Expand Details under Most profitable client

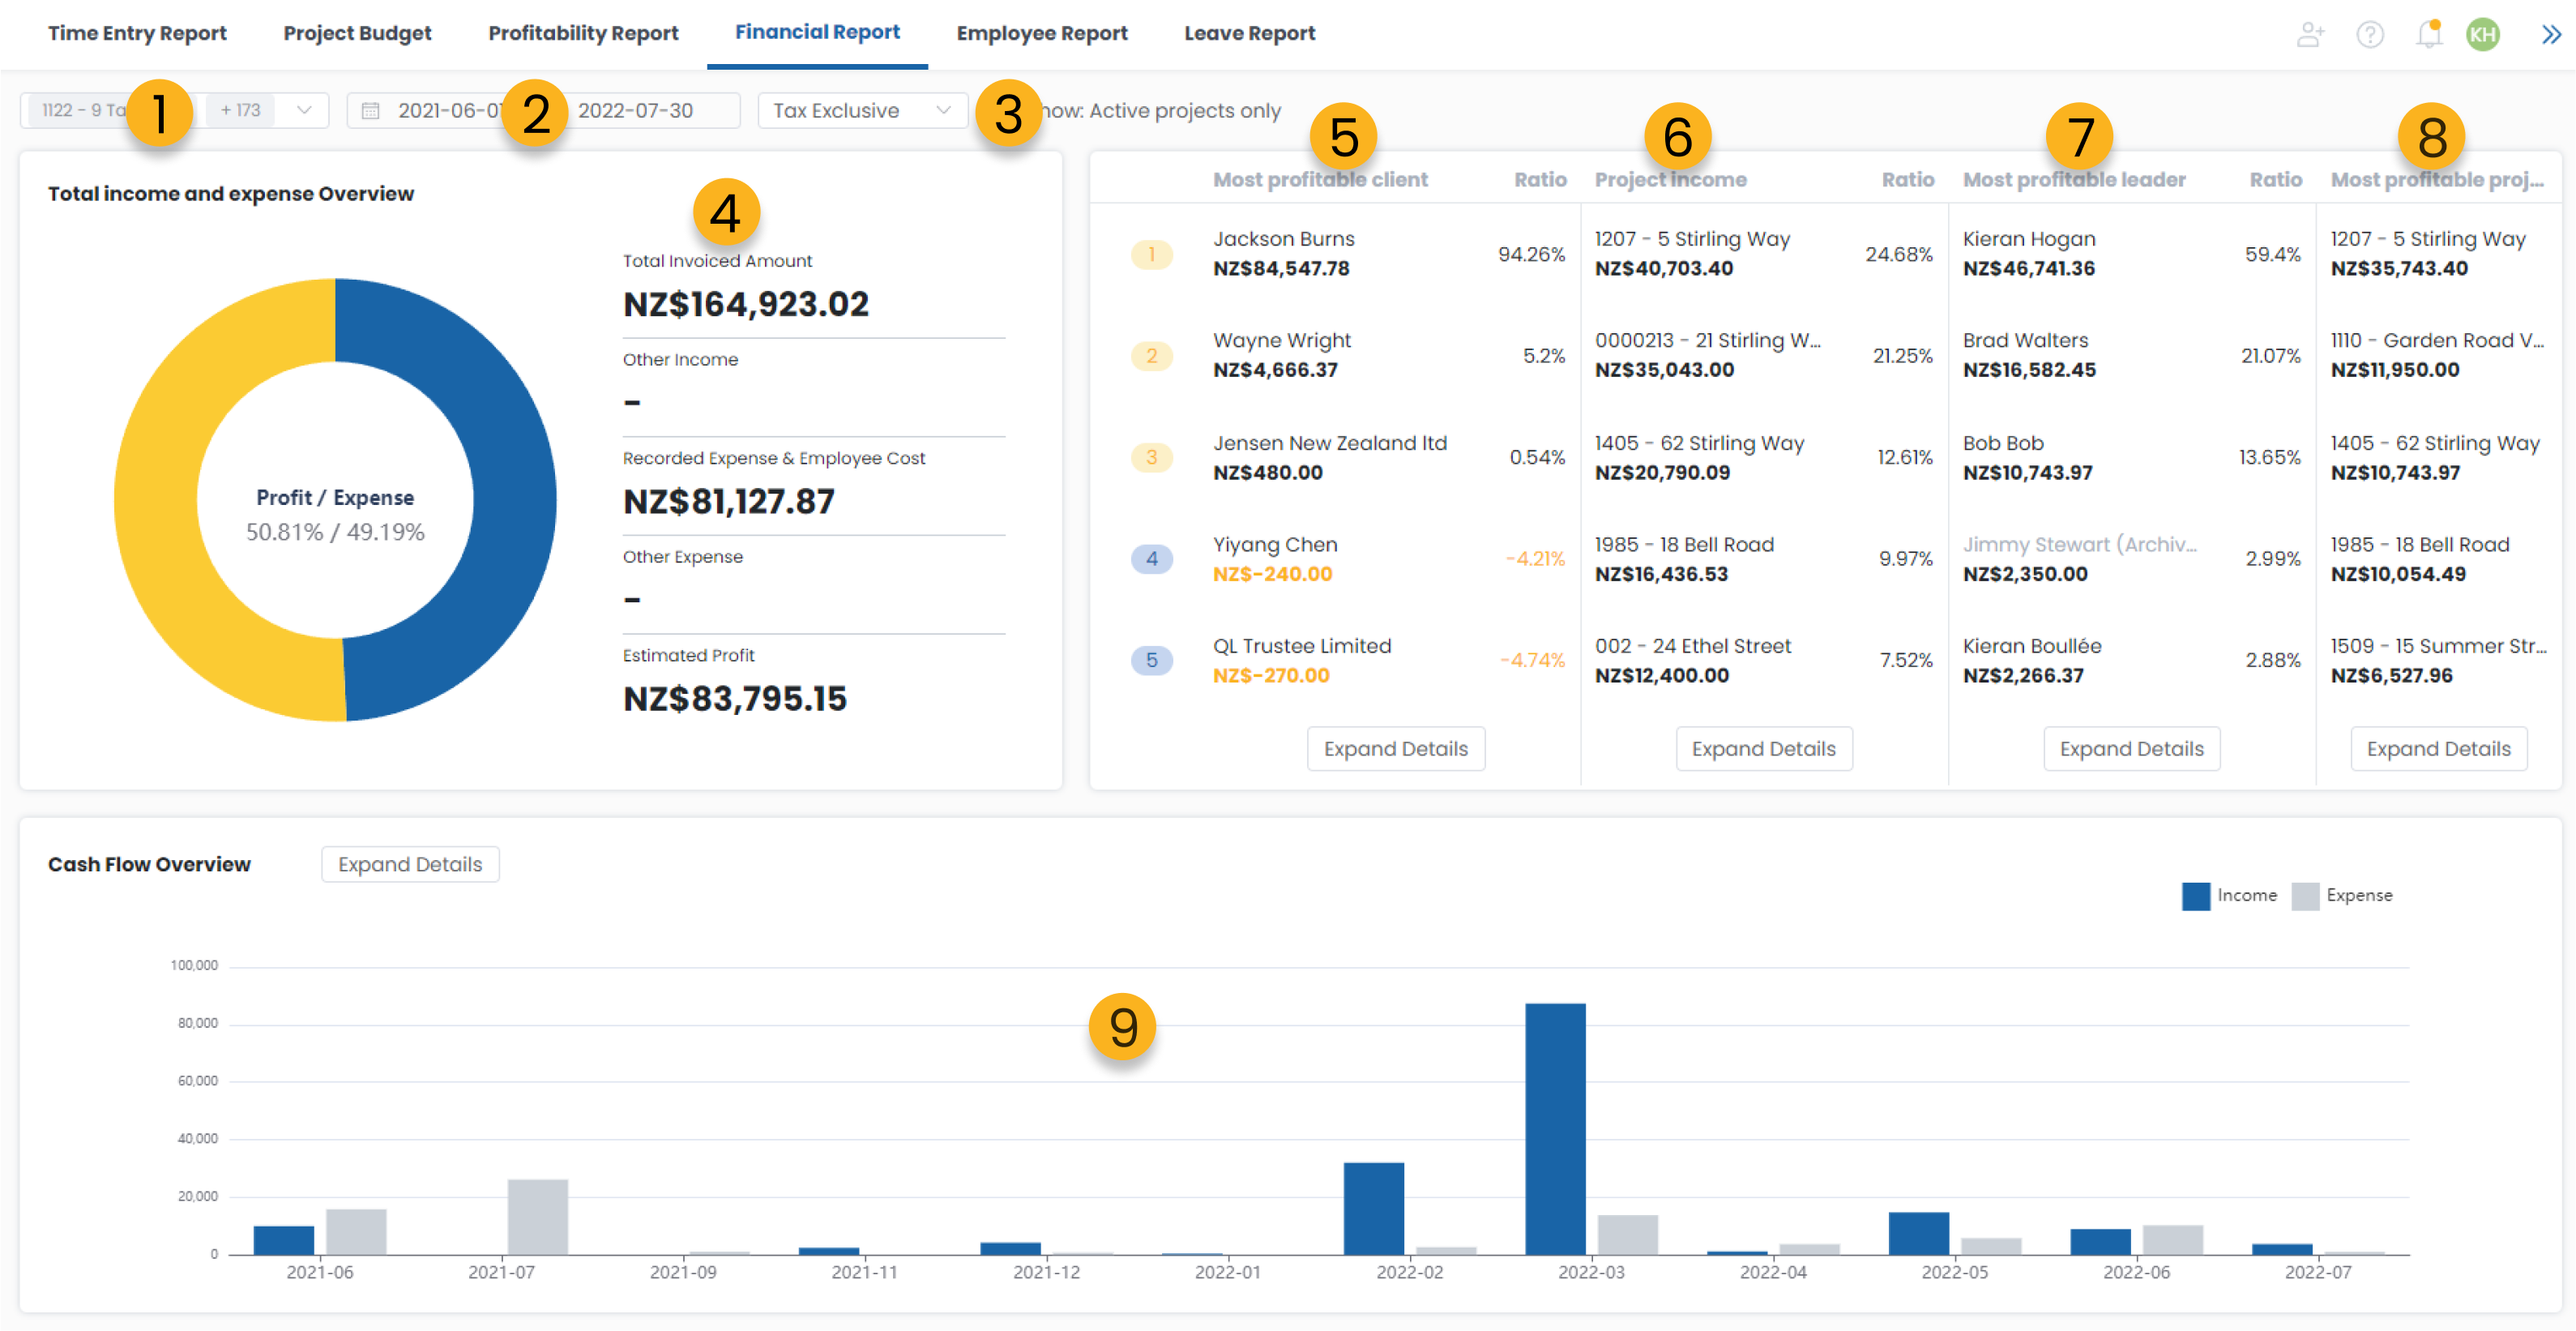(x=1395, y=749)
